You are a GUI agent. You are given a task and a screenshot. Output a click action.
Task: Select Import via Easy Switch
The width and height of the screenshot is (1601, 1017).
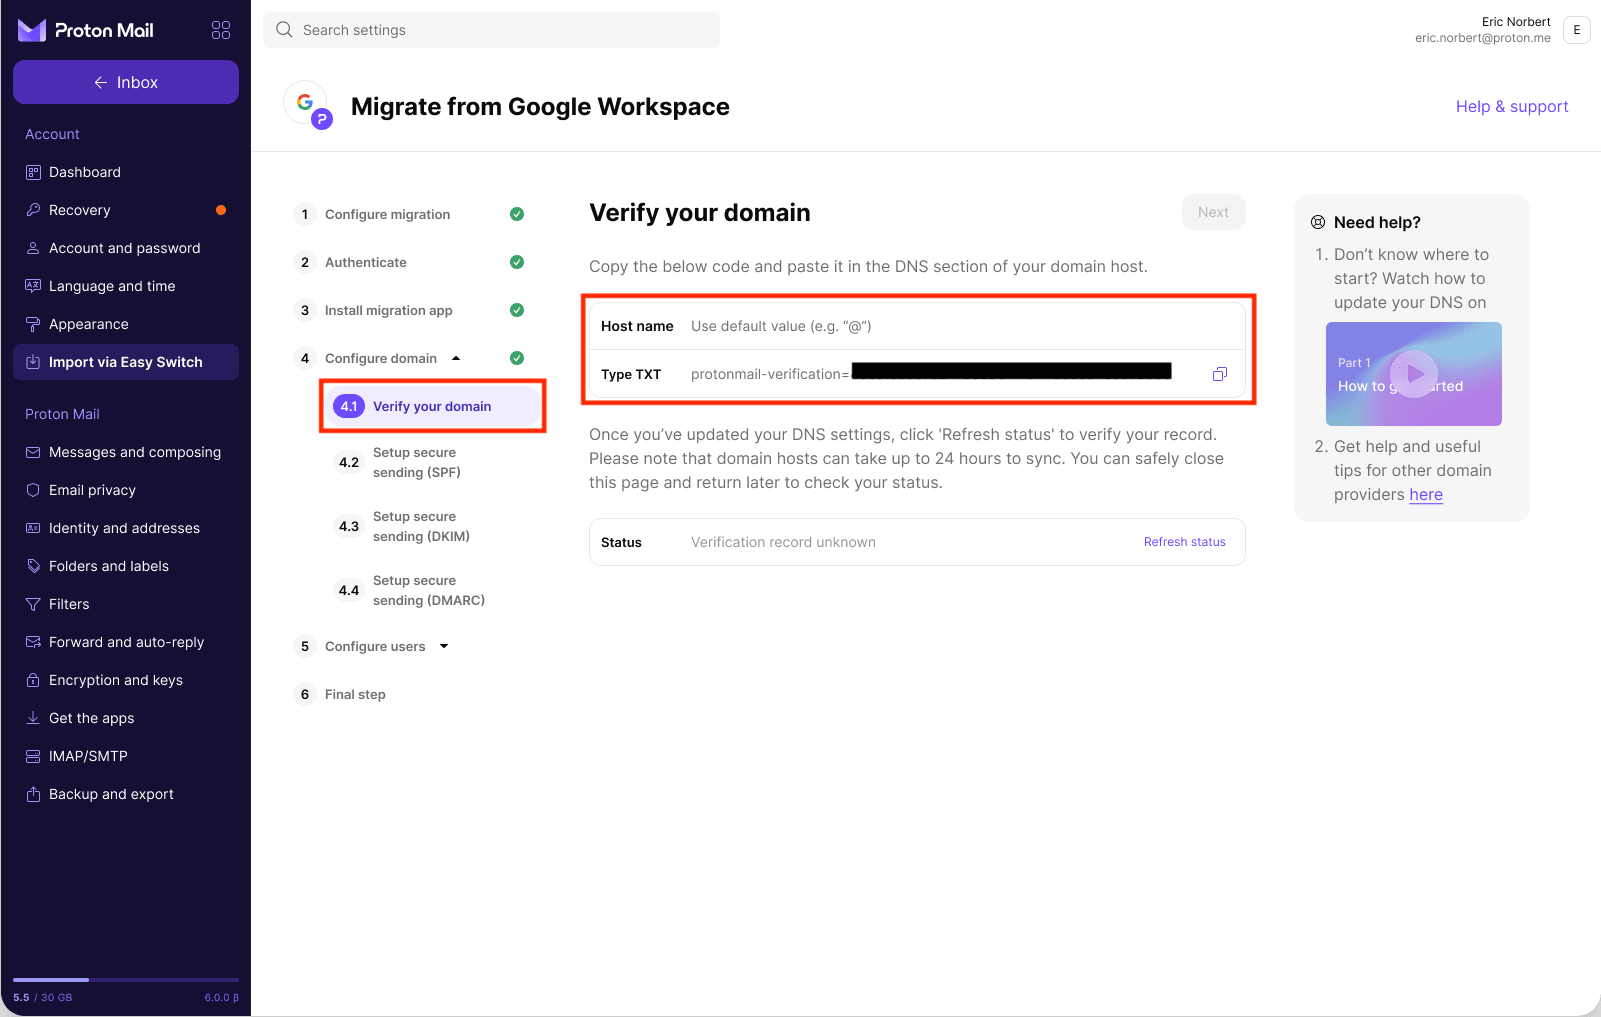pyautogui.click(x=126, y=362)
